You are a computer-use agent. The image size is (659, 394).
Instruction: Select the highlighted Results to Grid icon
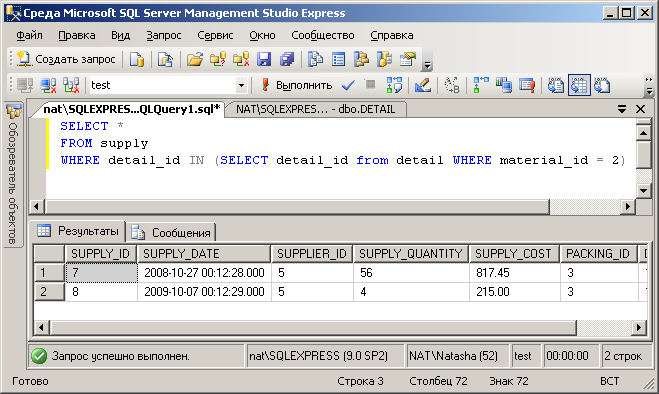coord(579,85)
